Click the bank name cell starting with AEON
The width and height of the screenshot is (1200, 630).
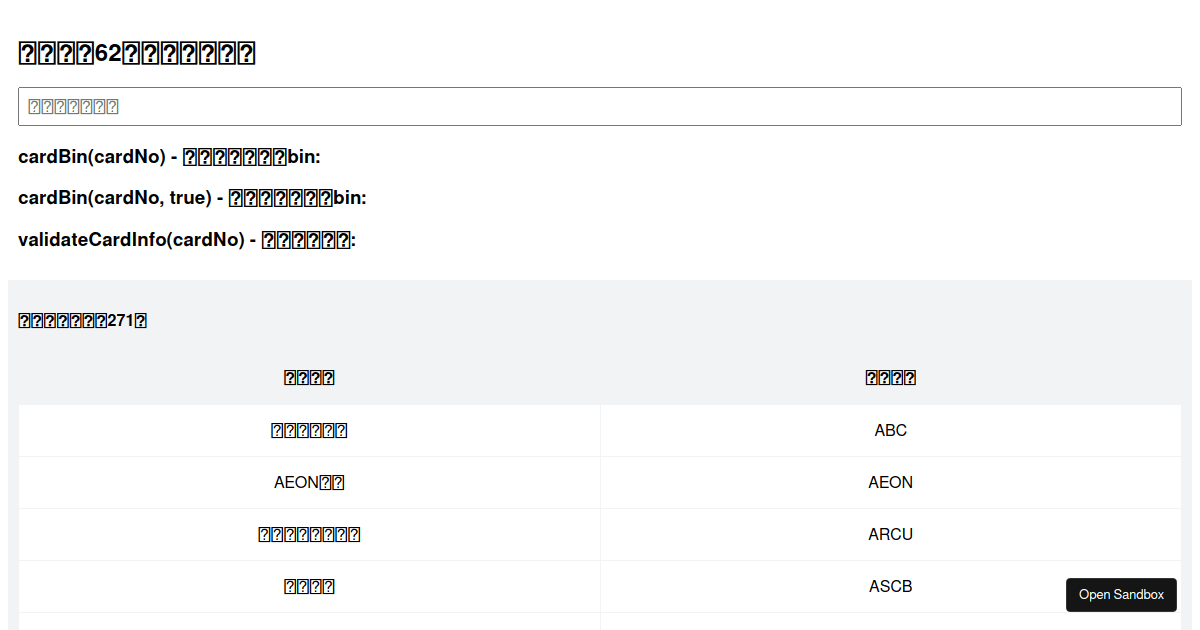(310, 483)
